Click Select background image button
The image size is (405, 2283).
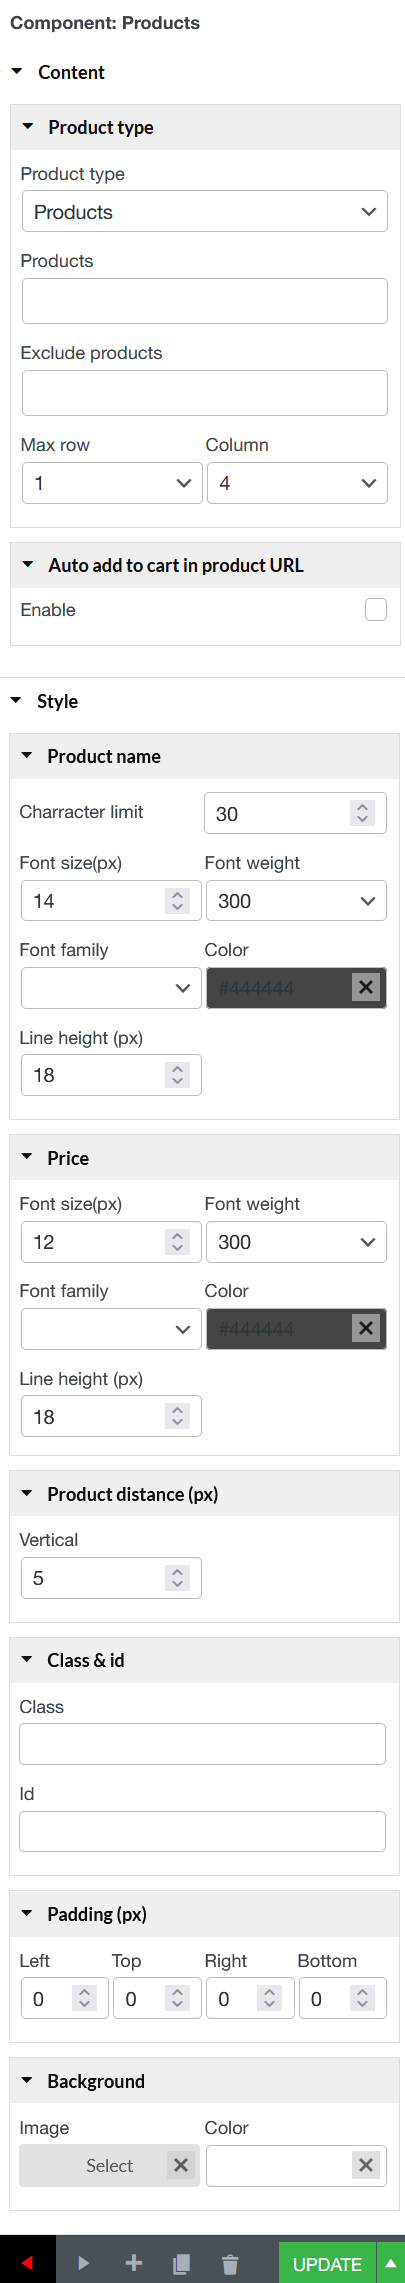click(x=109, y=2165)
